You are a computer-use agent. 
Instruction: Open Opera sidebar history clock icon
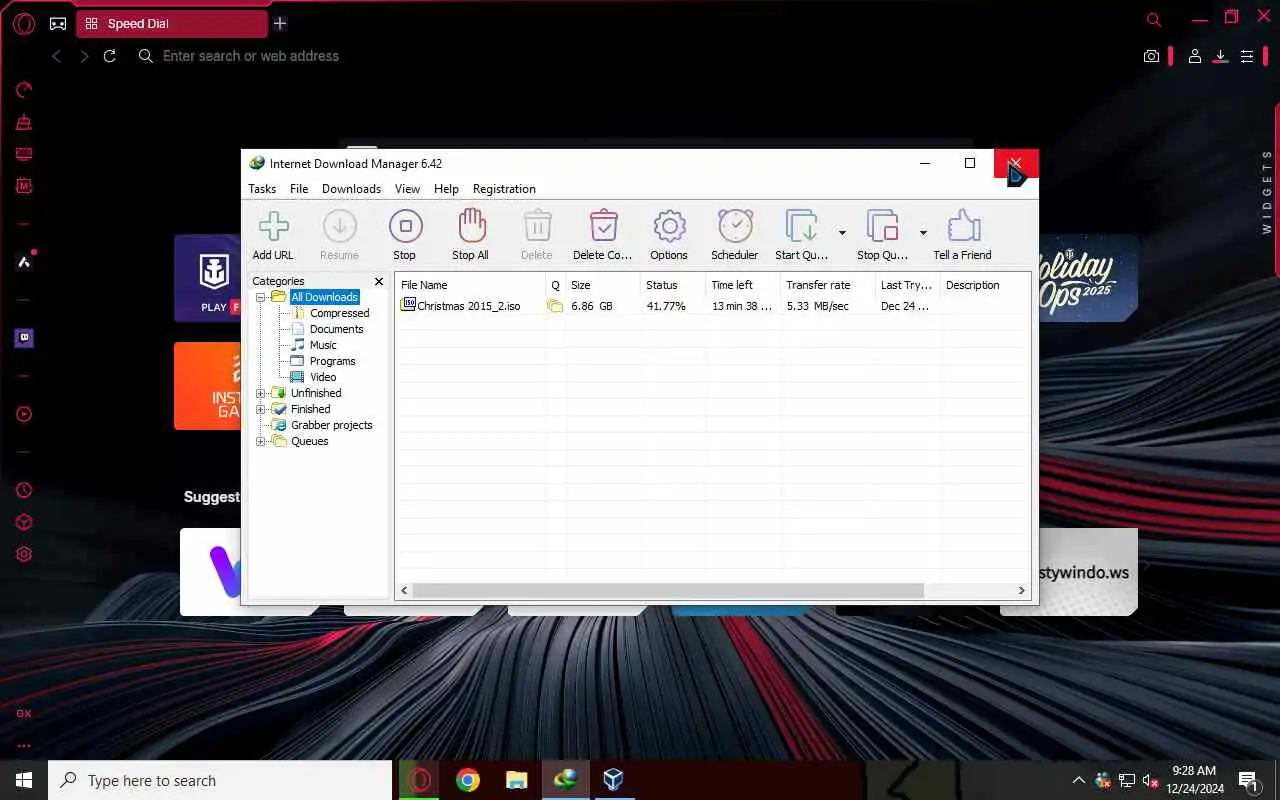(x=24, y=490)
